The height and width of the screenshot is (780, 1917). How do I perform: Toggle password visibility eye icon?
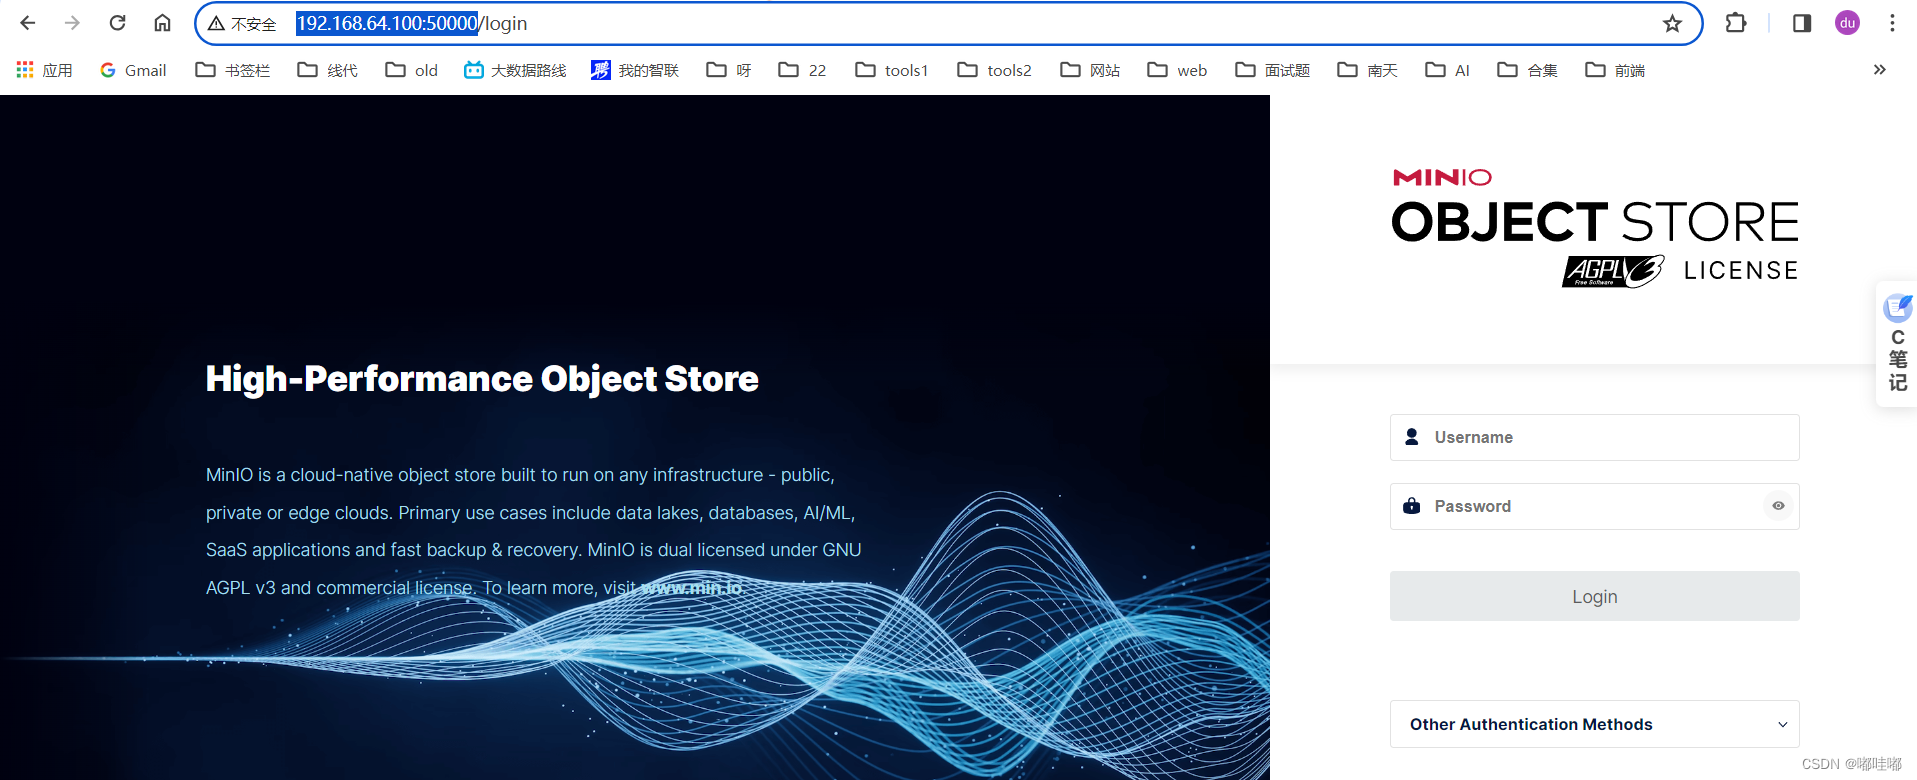[1778, 506]
